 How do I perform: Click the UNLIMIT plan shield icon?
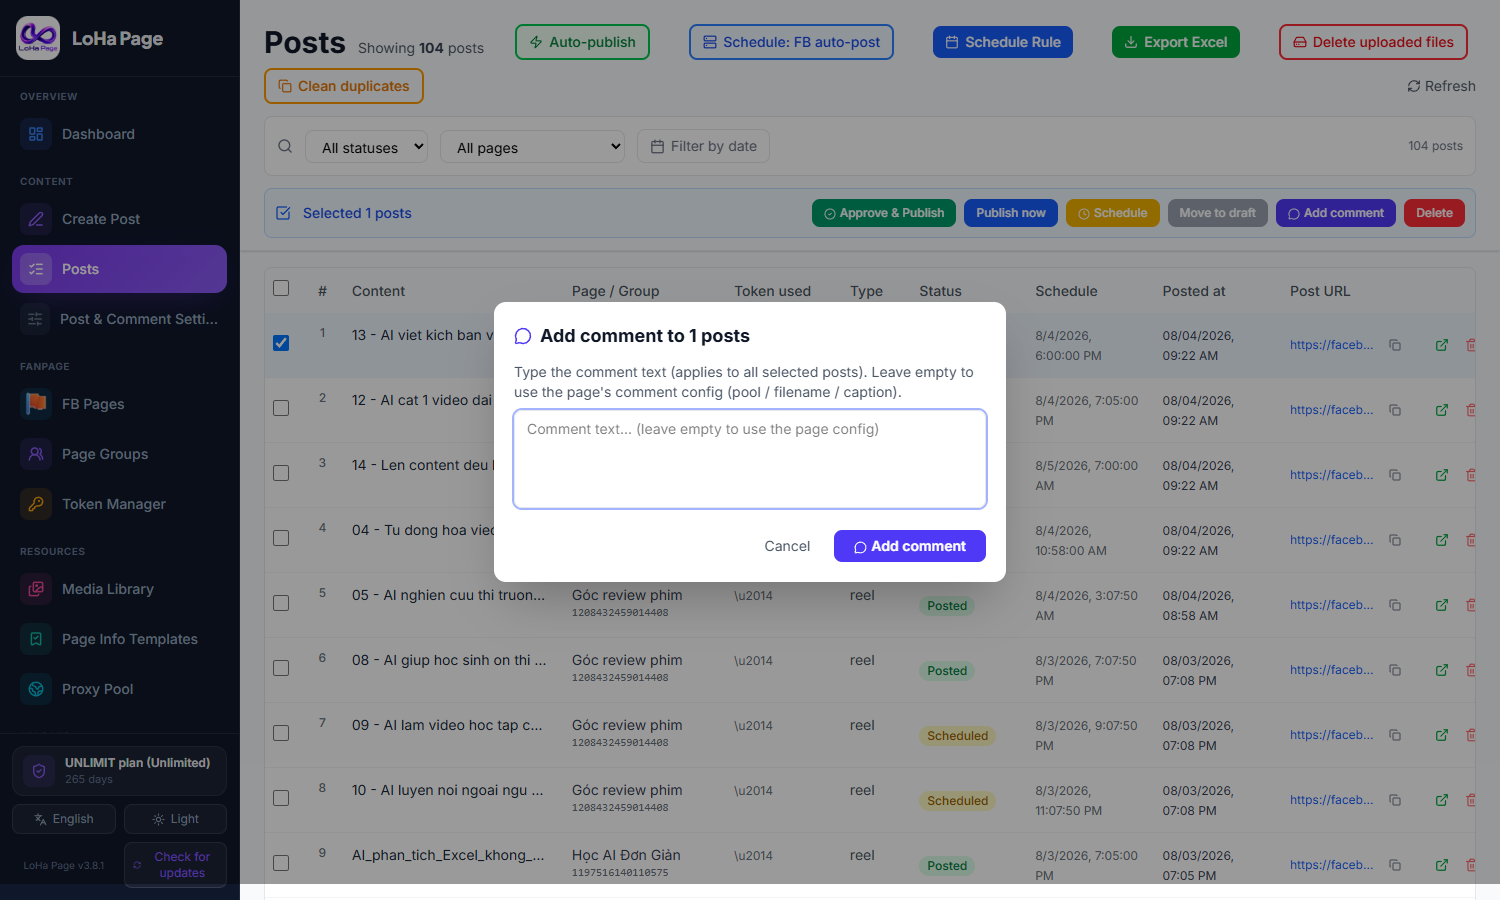(x=39, y=771)
